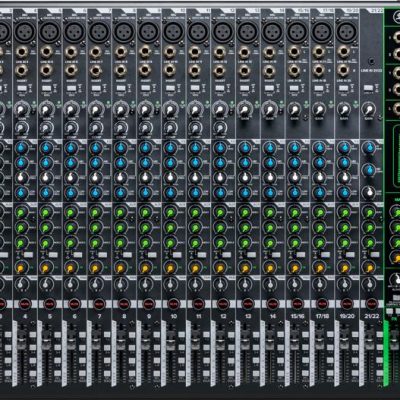Click the yellow FX knob on channel 7

click(96, 267)
